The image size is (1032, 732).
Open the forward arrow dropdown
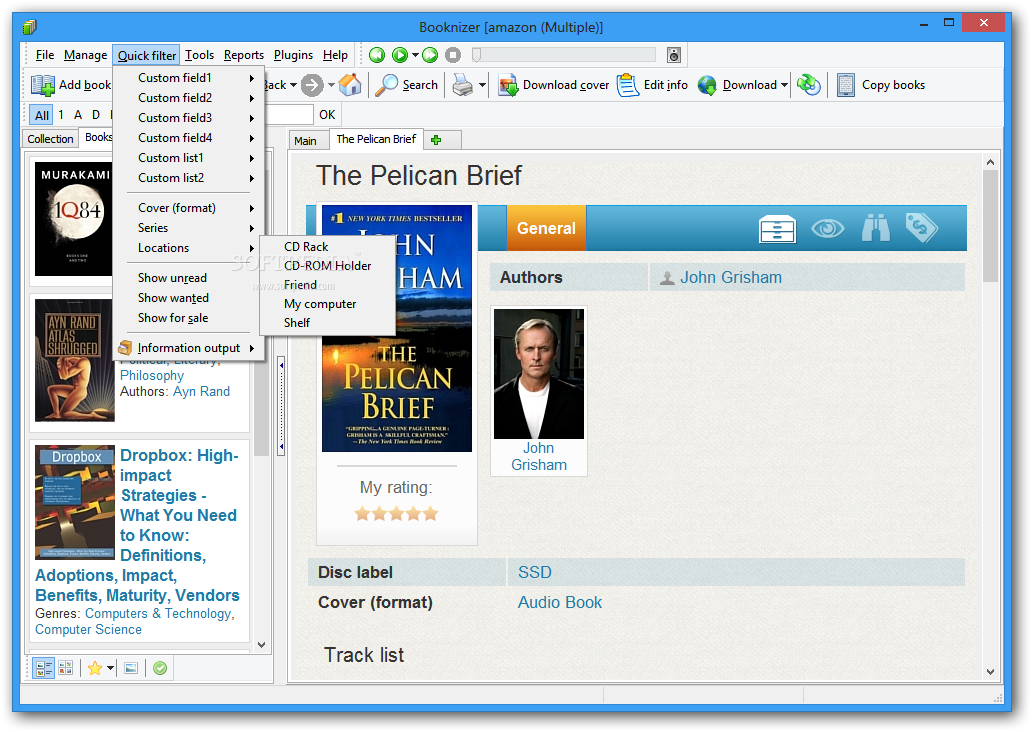tap(331, 85)
